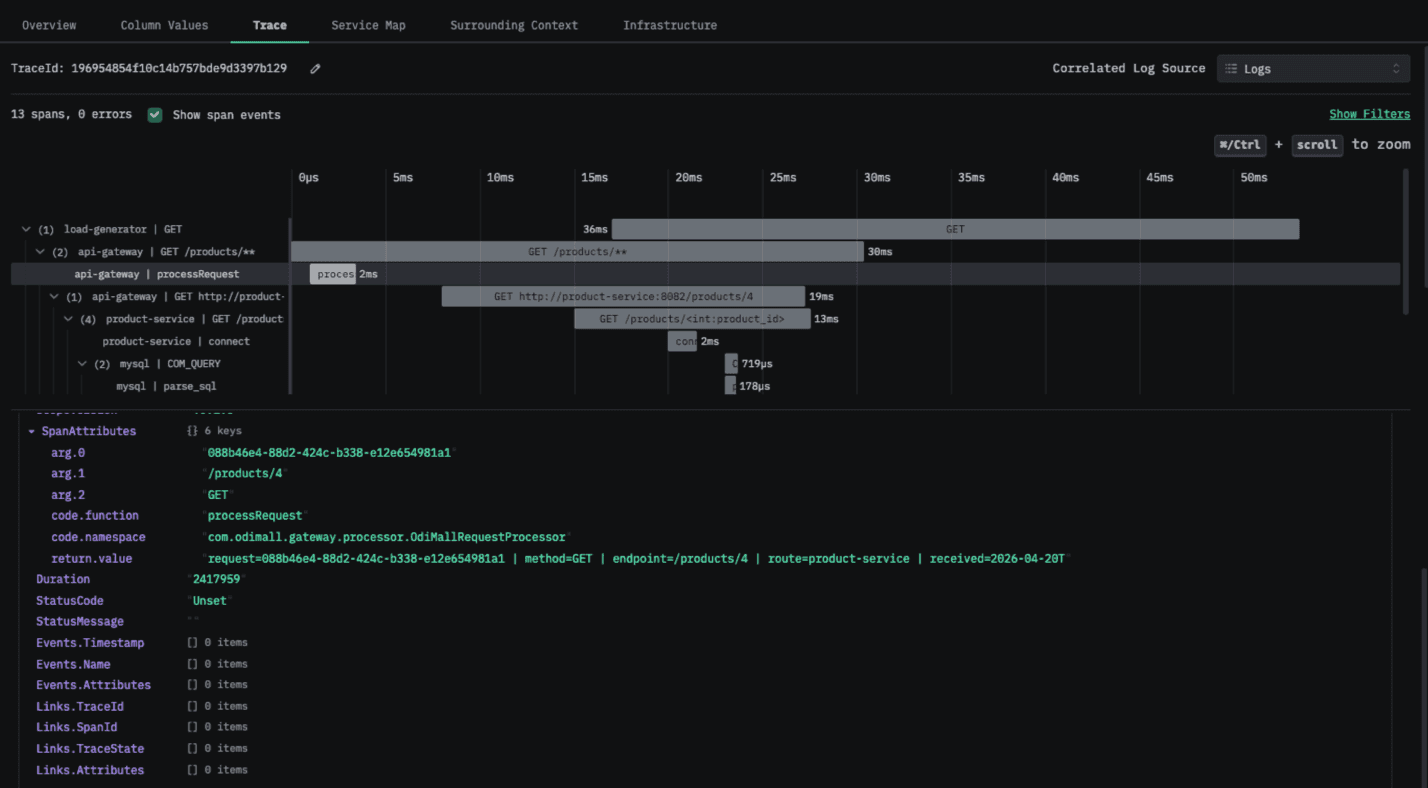The image size is (1428, 788).
Task: Click the return.value attribute key
Action: click(x=92, y=559)
